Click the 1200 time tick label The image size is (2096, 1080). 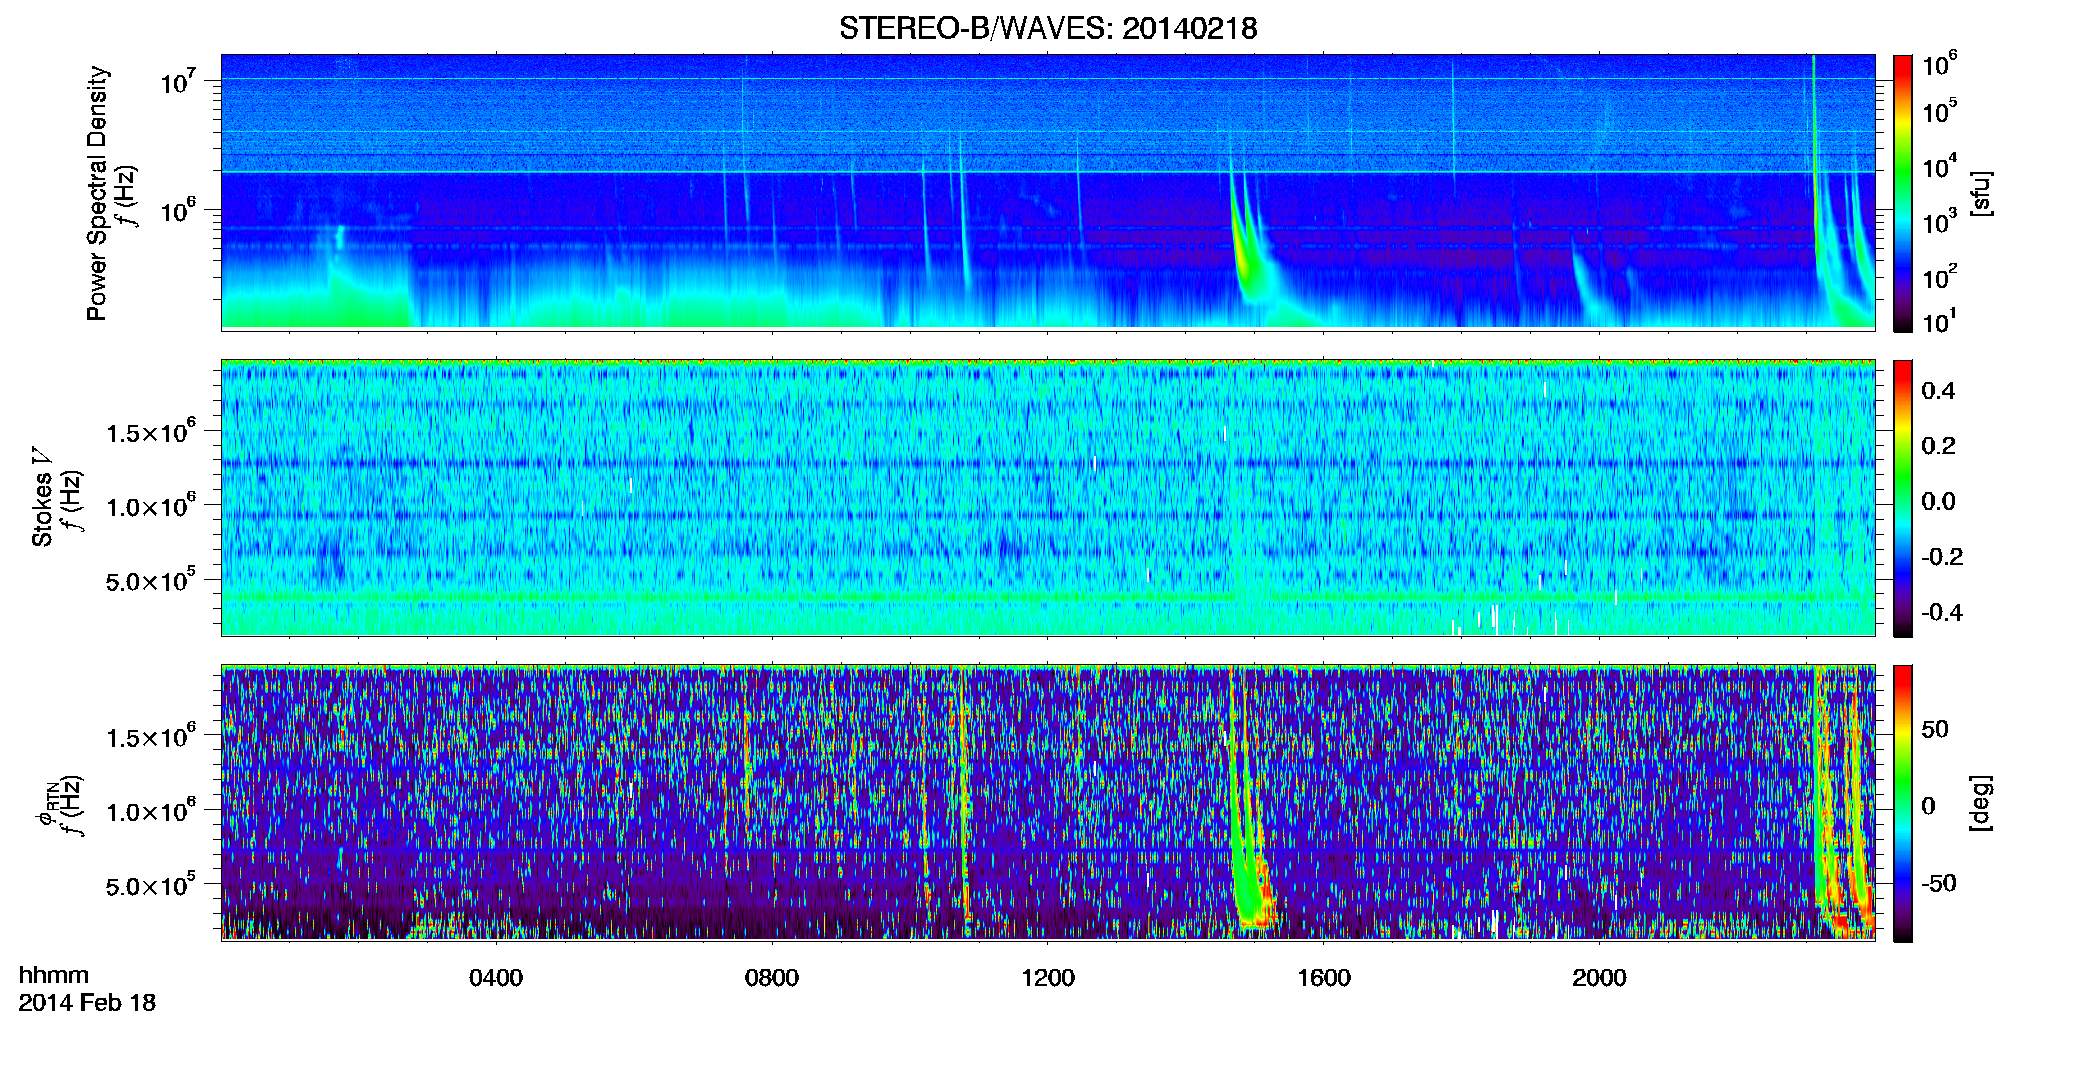1048,978
